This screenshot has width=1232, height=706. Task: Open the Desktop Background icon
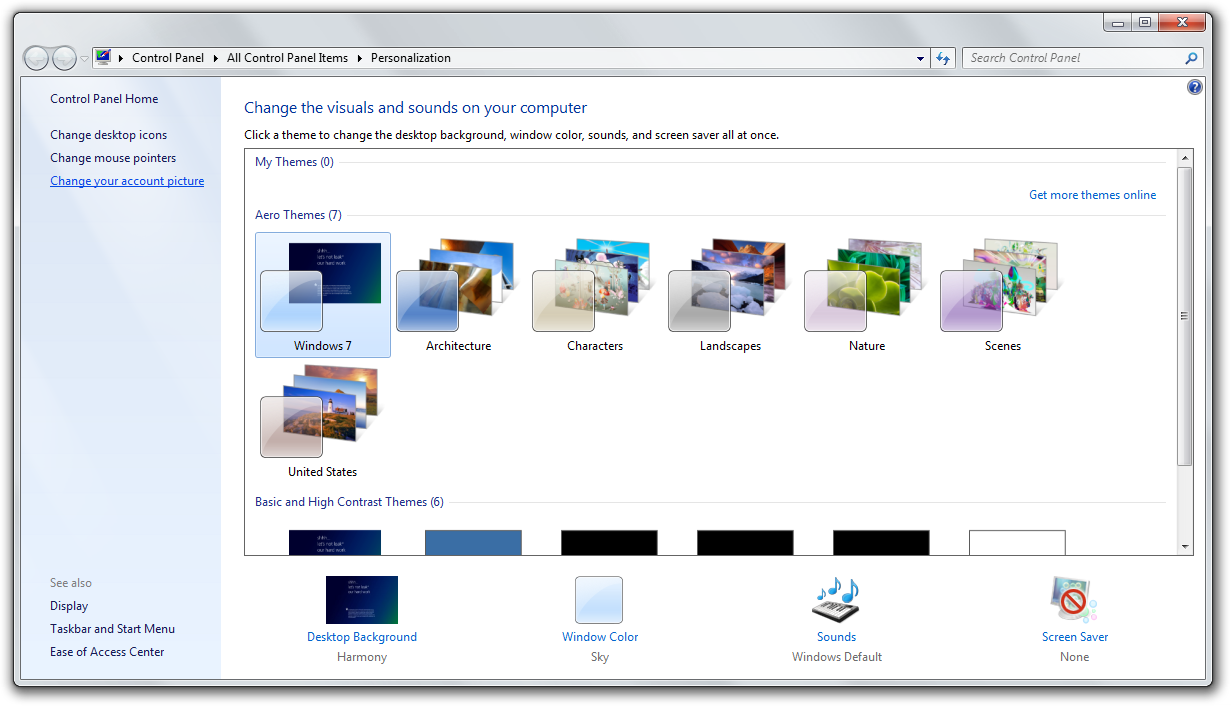click(x=361, y=600)
